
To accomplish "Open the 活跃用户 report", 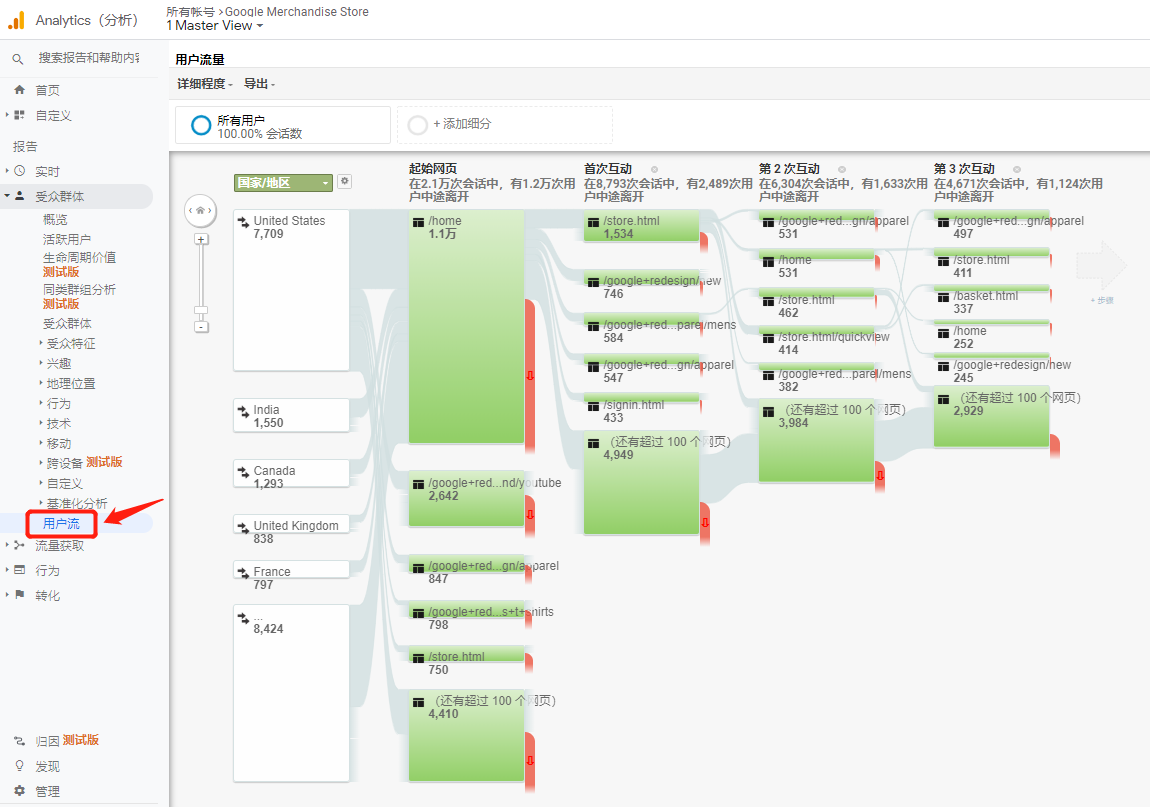I will 67,239.
